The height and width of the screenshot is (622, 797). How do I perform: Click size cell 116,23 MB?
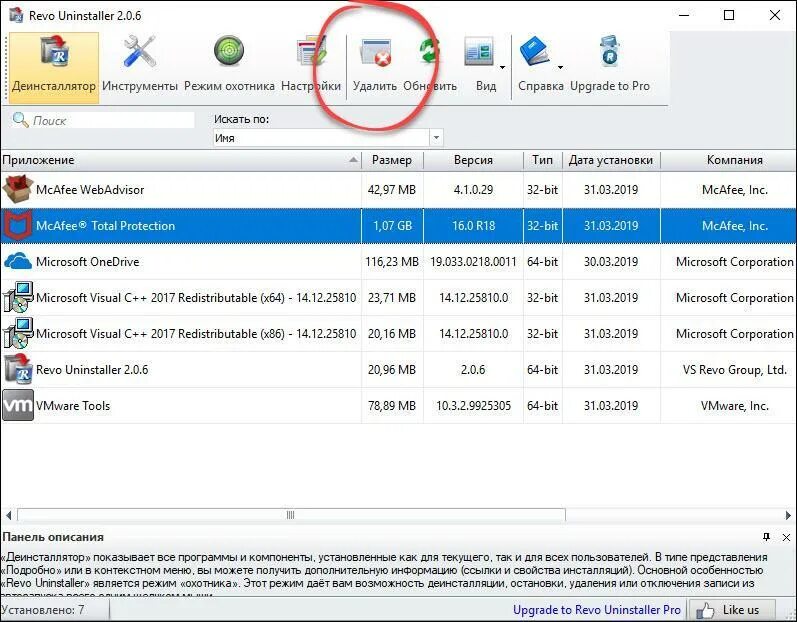392,262
